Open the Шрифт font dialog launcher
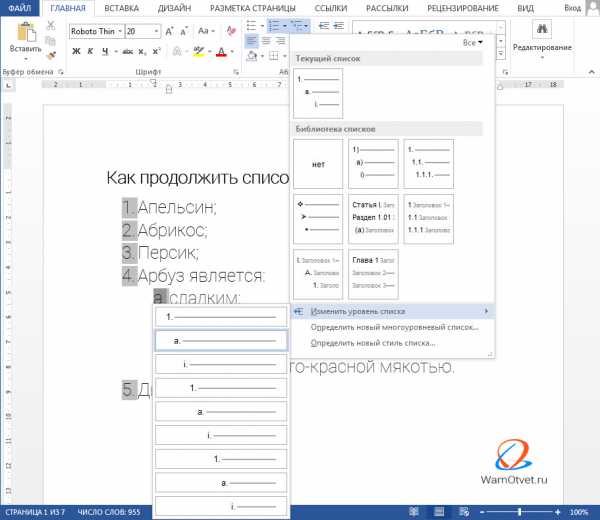 click(x=236, y=72)
